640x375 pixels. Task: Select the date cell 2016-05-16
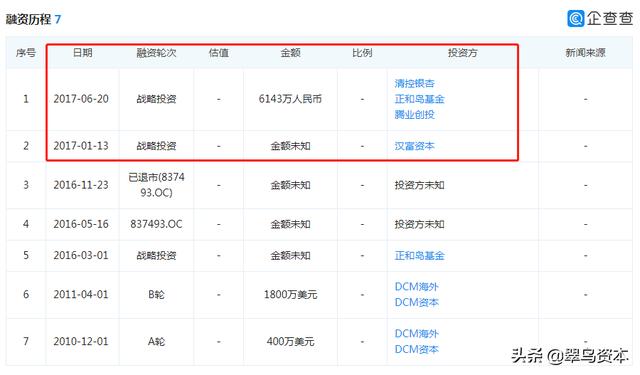pyautogui.click(x=81, y=224)
